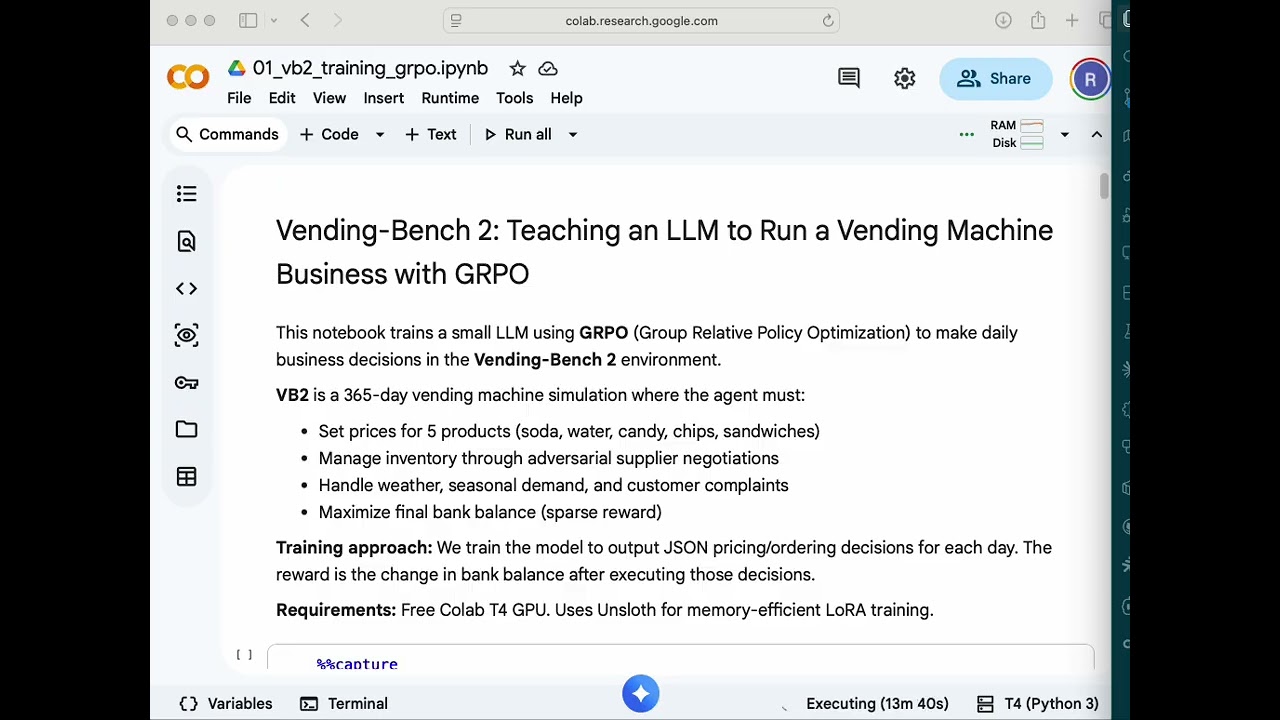Expand the runtime connection options dropdown
1280x720 pixels.
pos(1065,134)
